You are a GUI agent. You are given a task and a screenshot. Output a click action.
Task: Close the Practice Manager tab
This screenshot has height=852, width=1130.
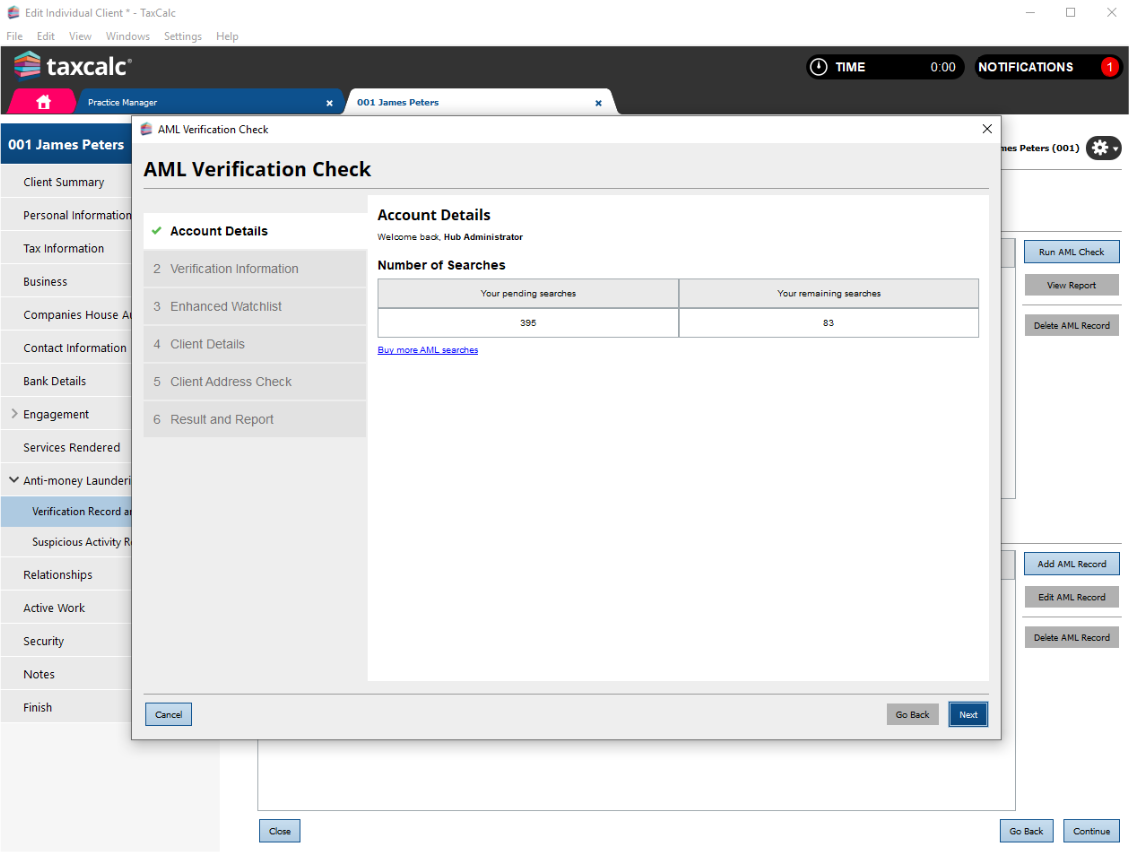[330, 103]
